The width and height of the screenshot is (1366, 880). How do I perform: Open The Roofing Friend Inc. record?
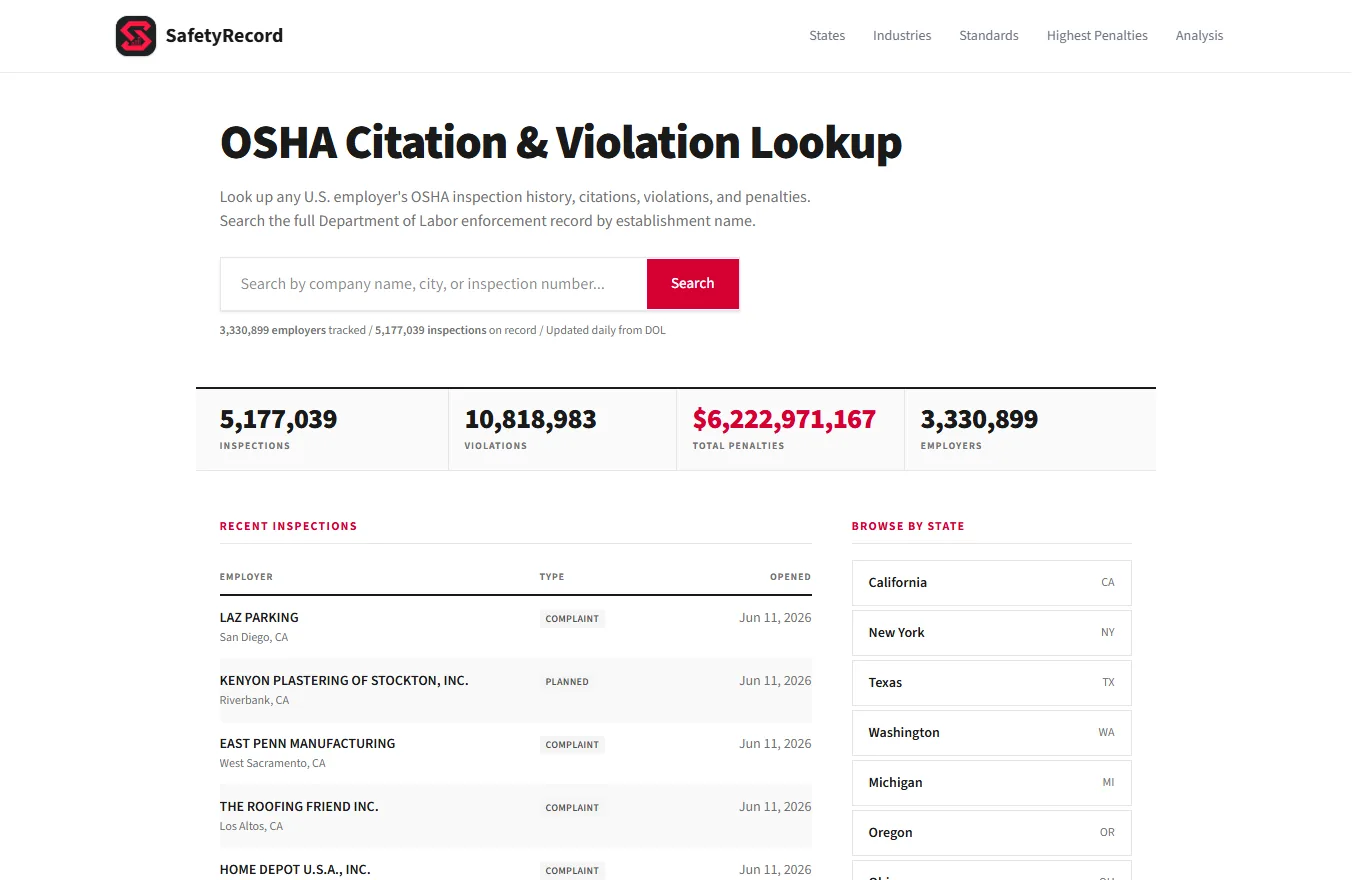click(299, 807)
